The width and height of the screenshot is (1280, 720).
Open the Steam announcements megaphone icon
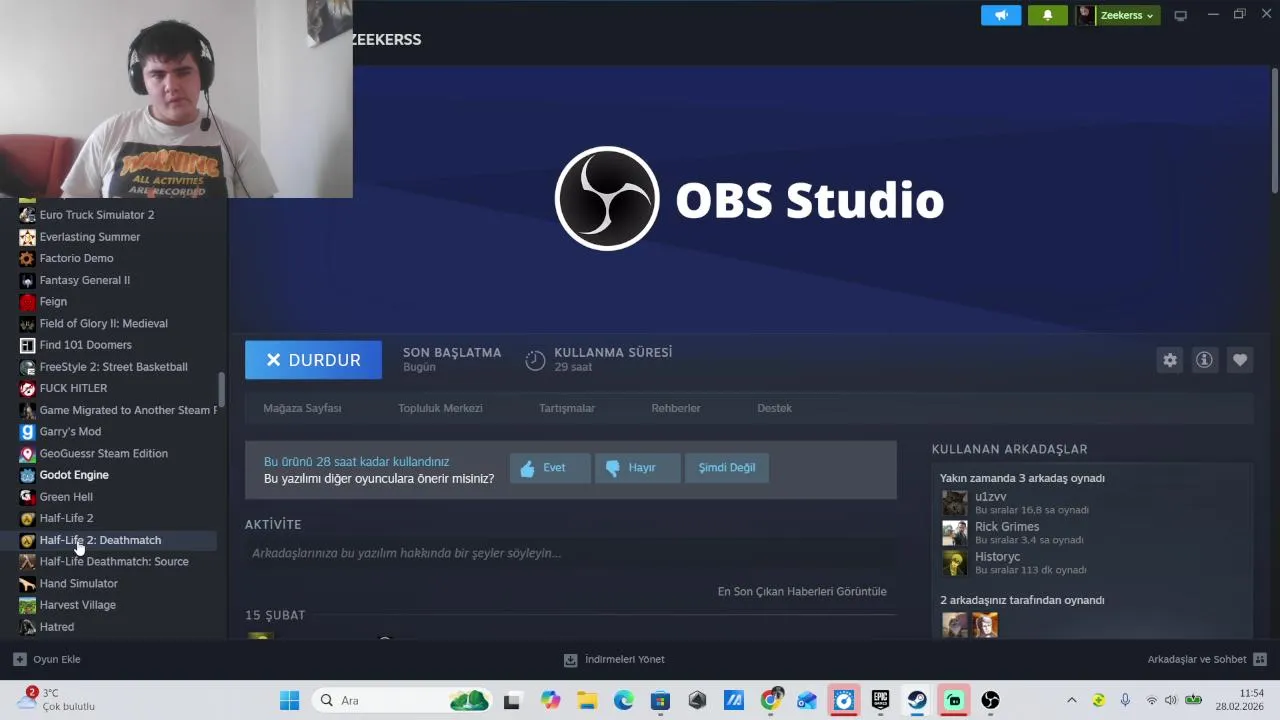point(1001,15)
